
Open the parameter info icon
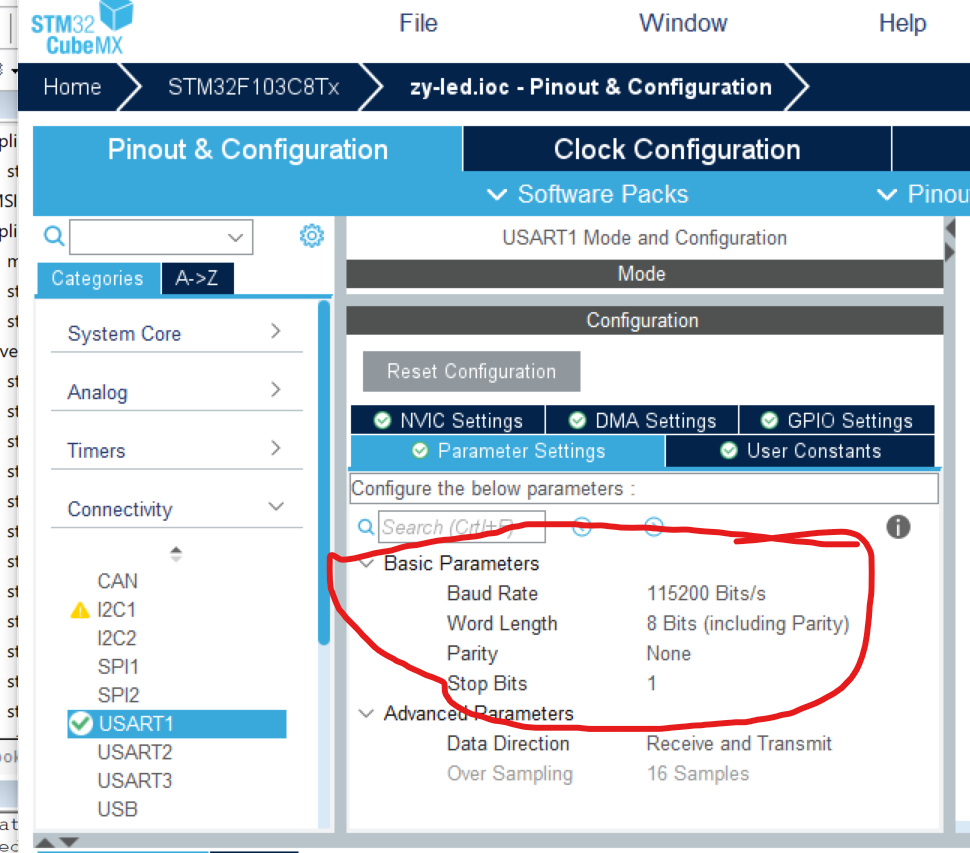tap(898, 527)
